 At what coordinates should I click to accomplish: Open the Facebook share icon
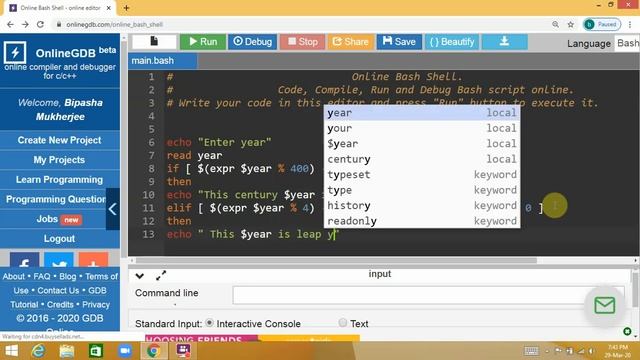(x=24, y=260)
